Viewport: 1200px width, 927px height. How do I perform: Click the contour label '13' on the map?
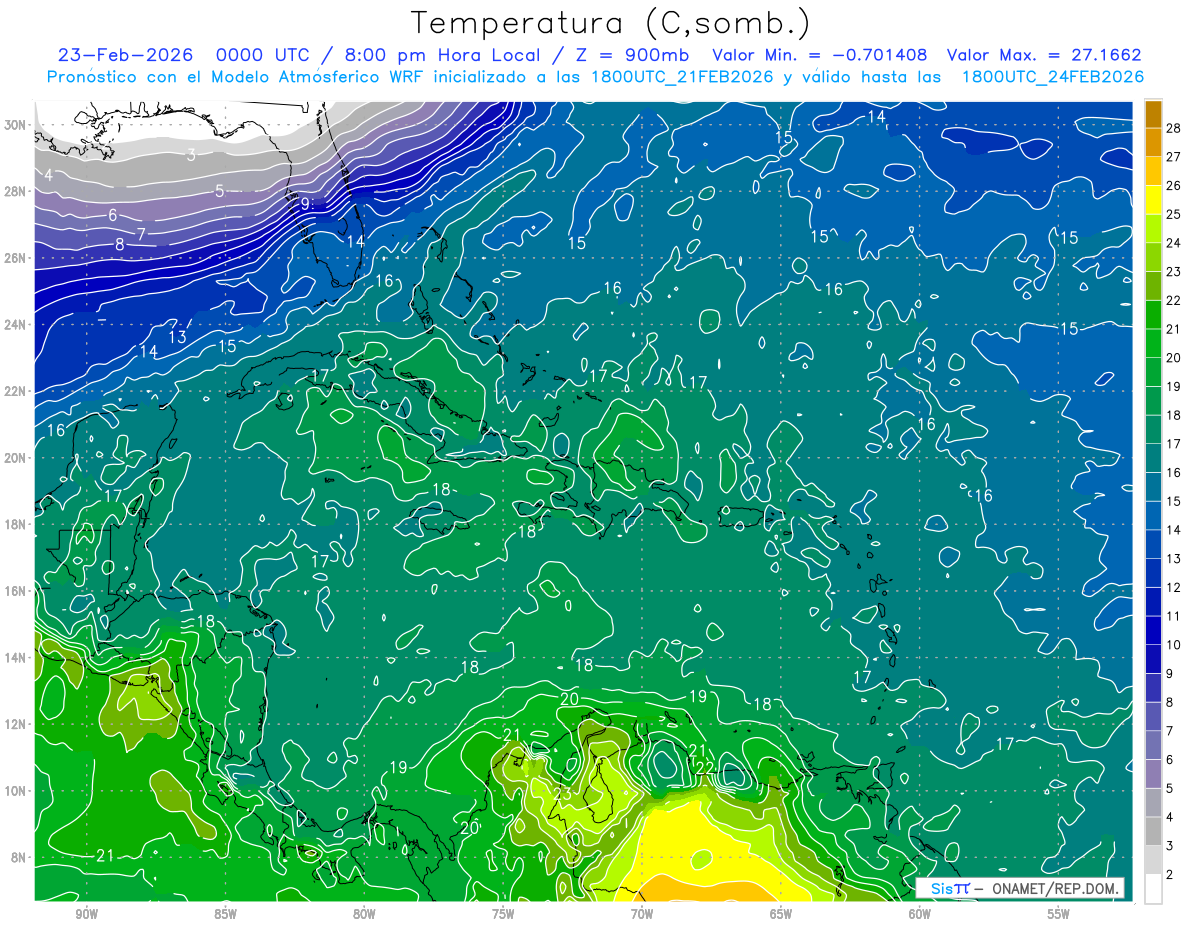[x=177, y=337]
